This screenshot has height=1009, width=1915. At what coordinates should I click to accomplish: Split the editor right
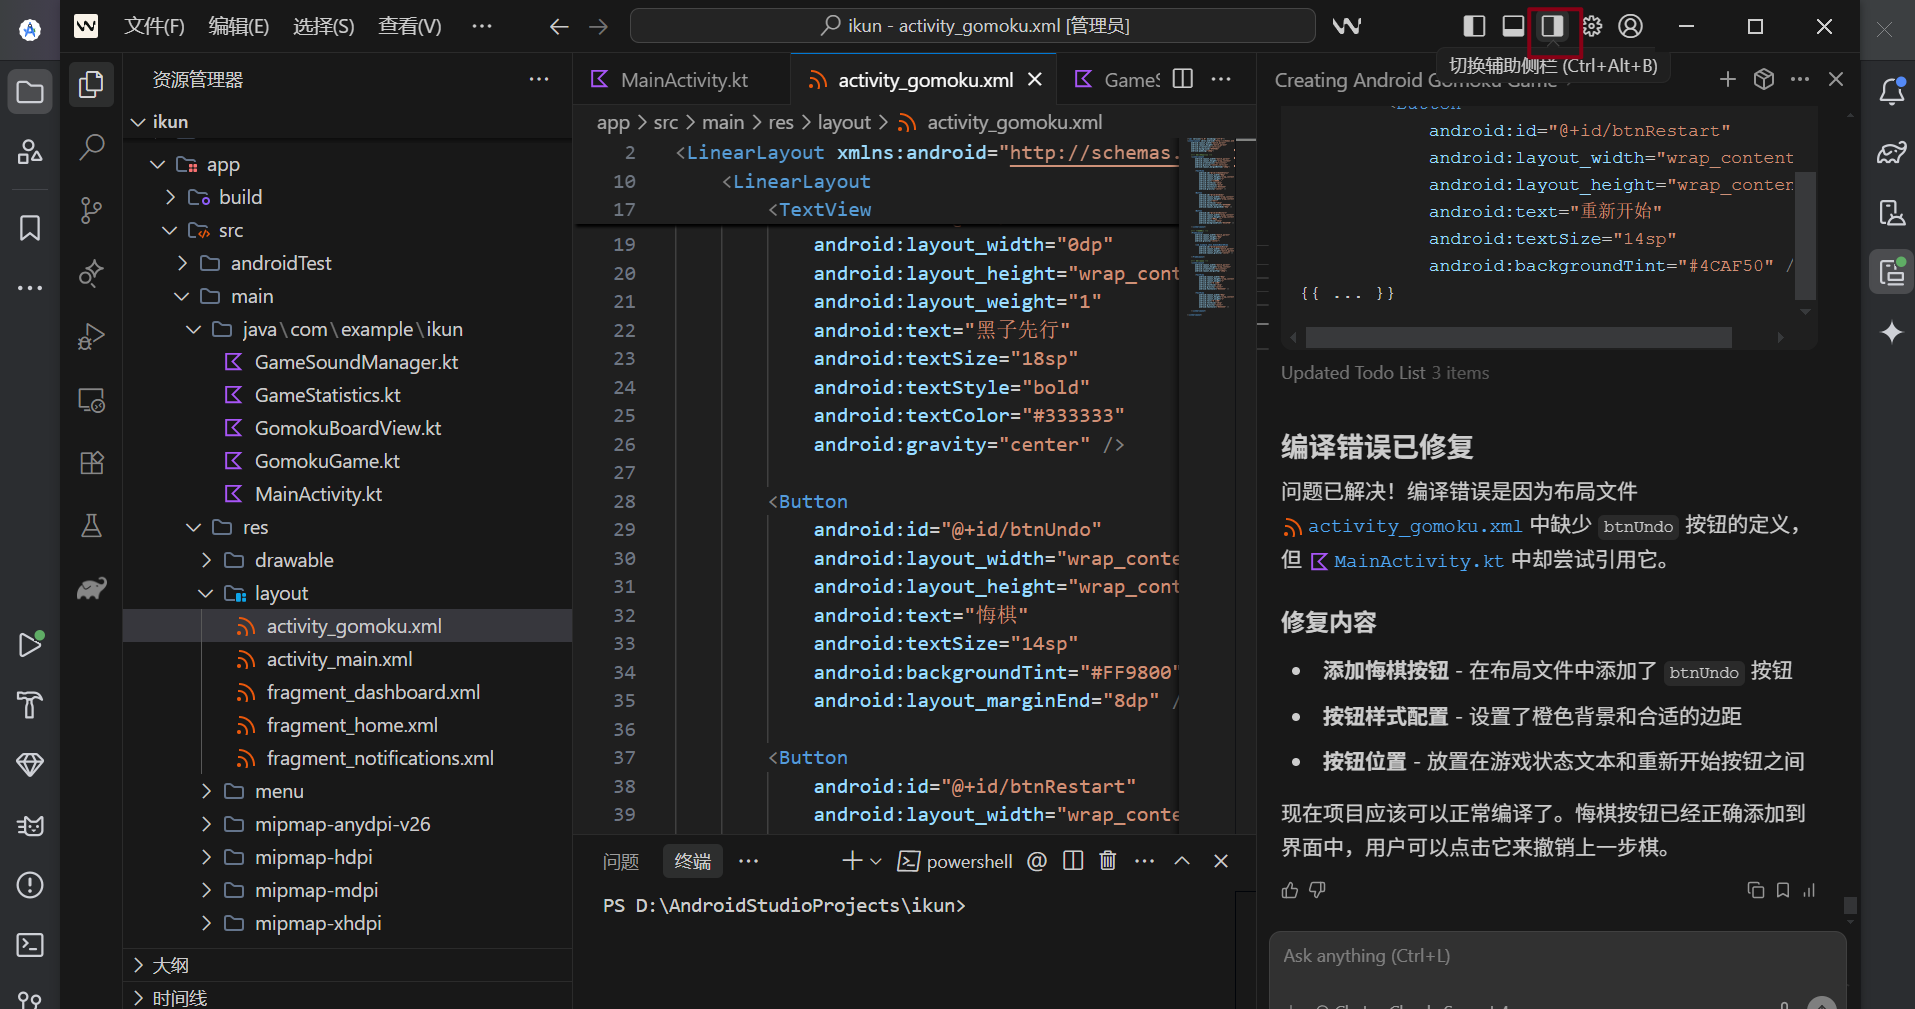pyautogui.click(x=1183, y=79)
